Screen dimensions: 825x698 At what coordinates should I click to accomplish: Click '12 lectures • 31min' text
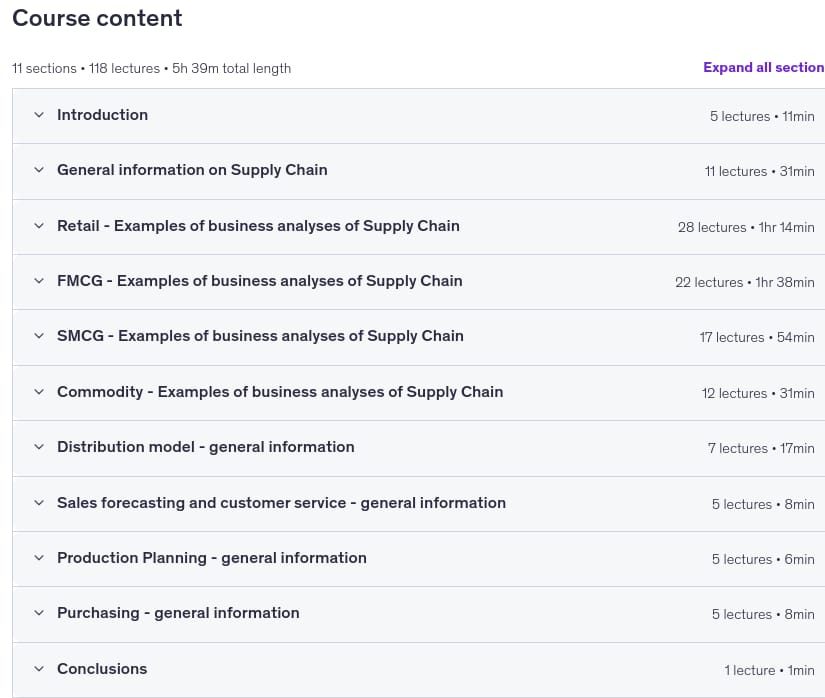click(x=758, y=393)
